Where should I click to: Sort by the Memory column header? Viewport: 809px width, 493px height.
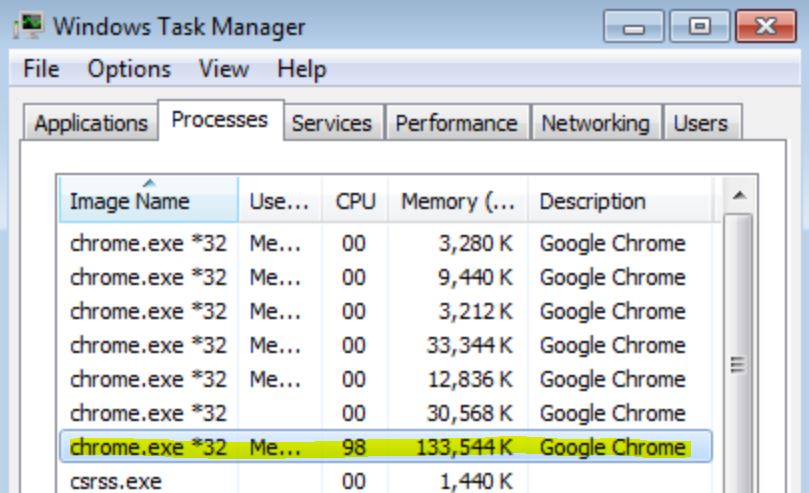pyautogui.click(x=457, y=201)
